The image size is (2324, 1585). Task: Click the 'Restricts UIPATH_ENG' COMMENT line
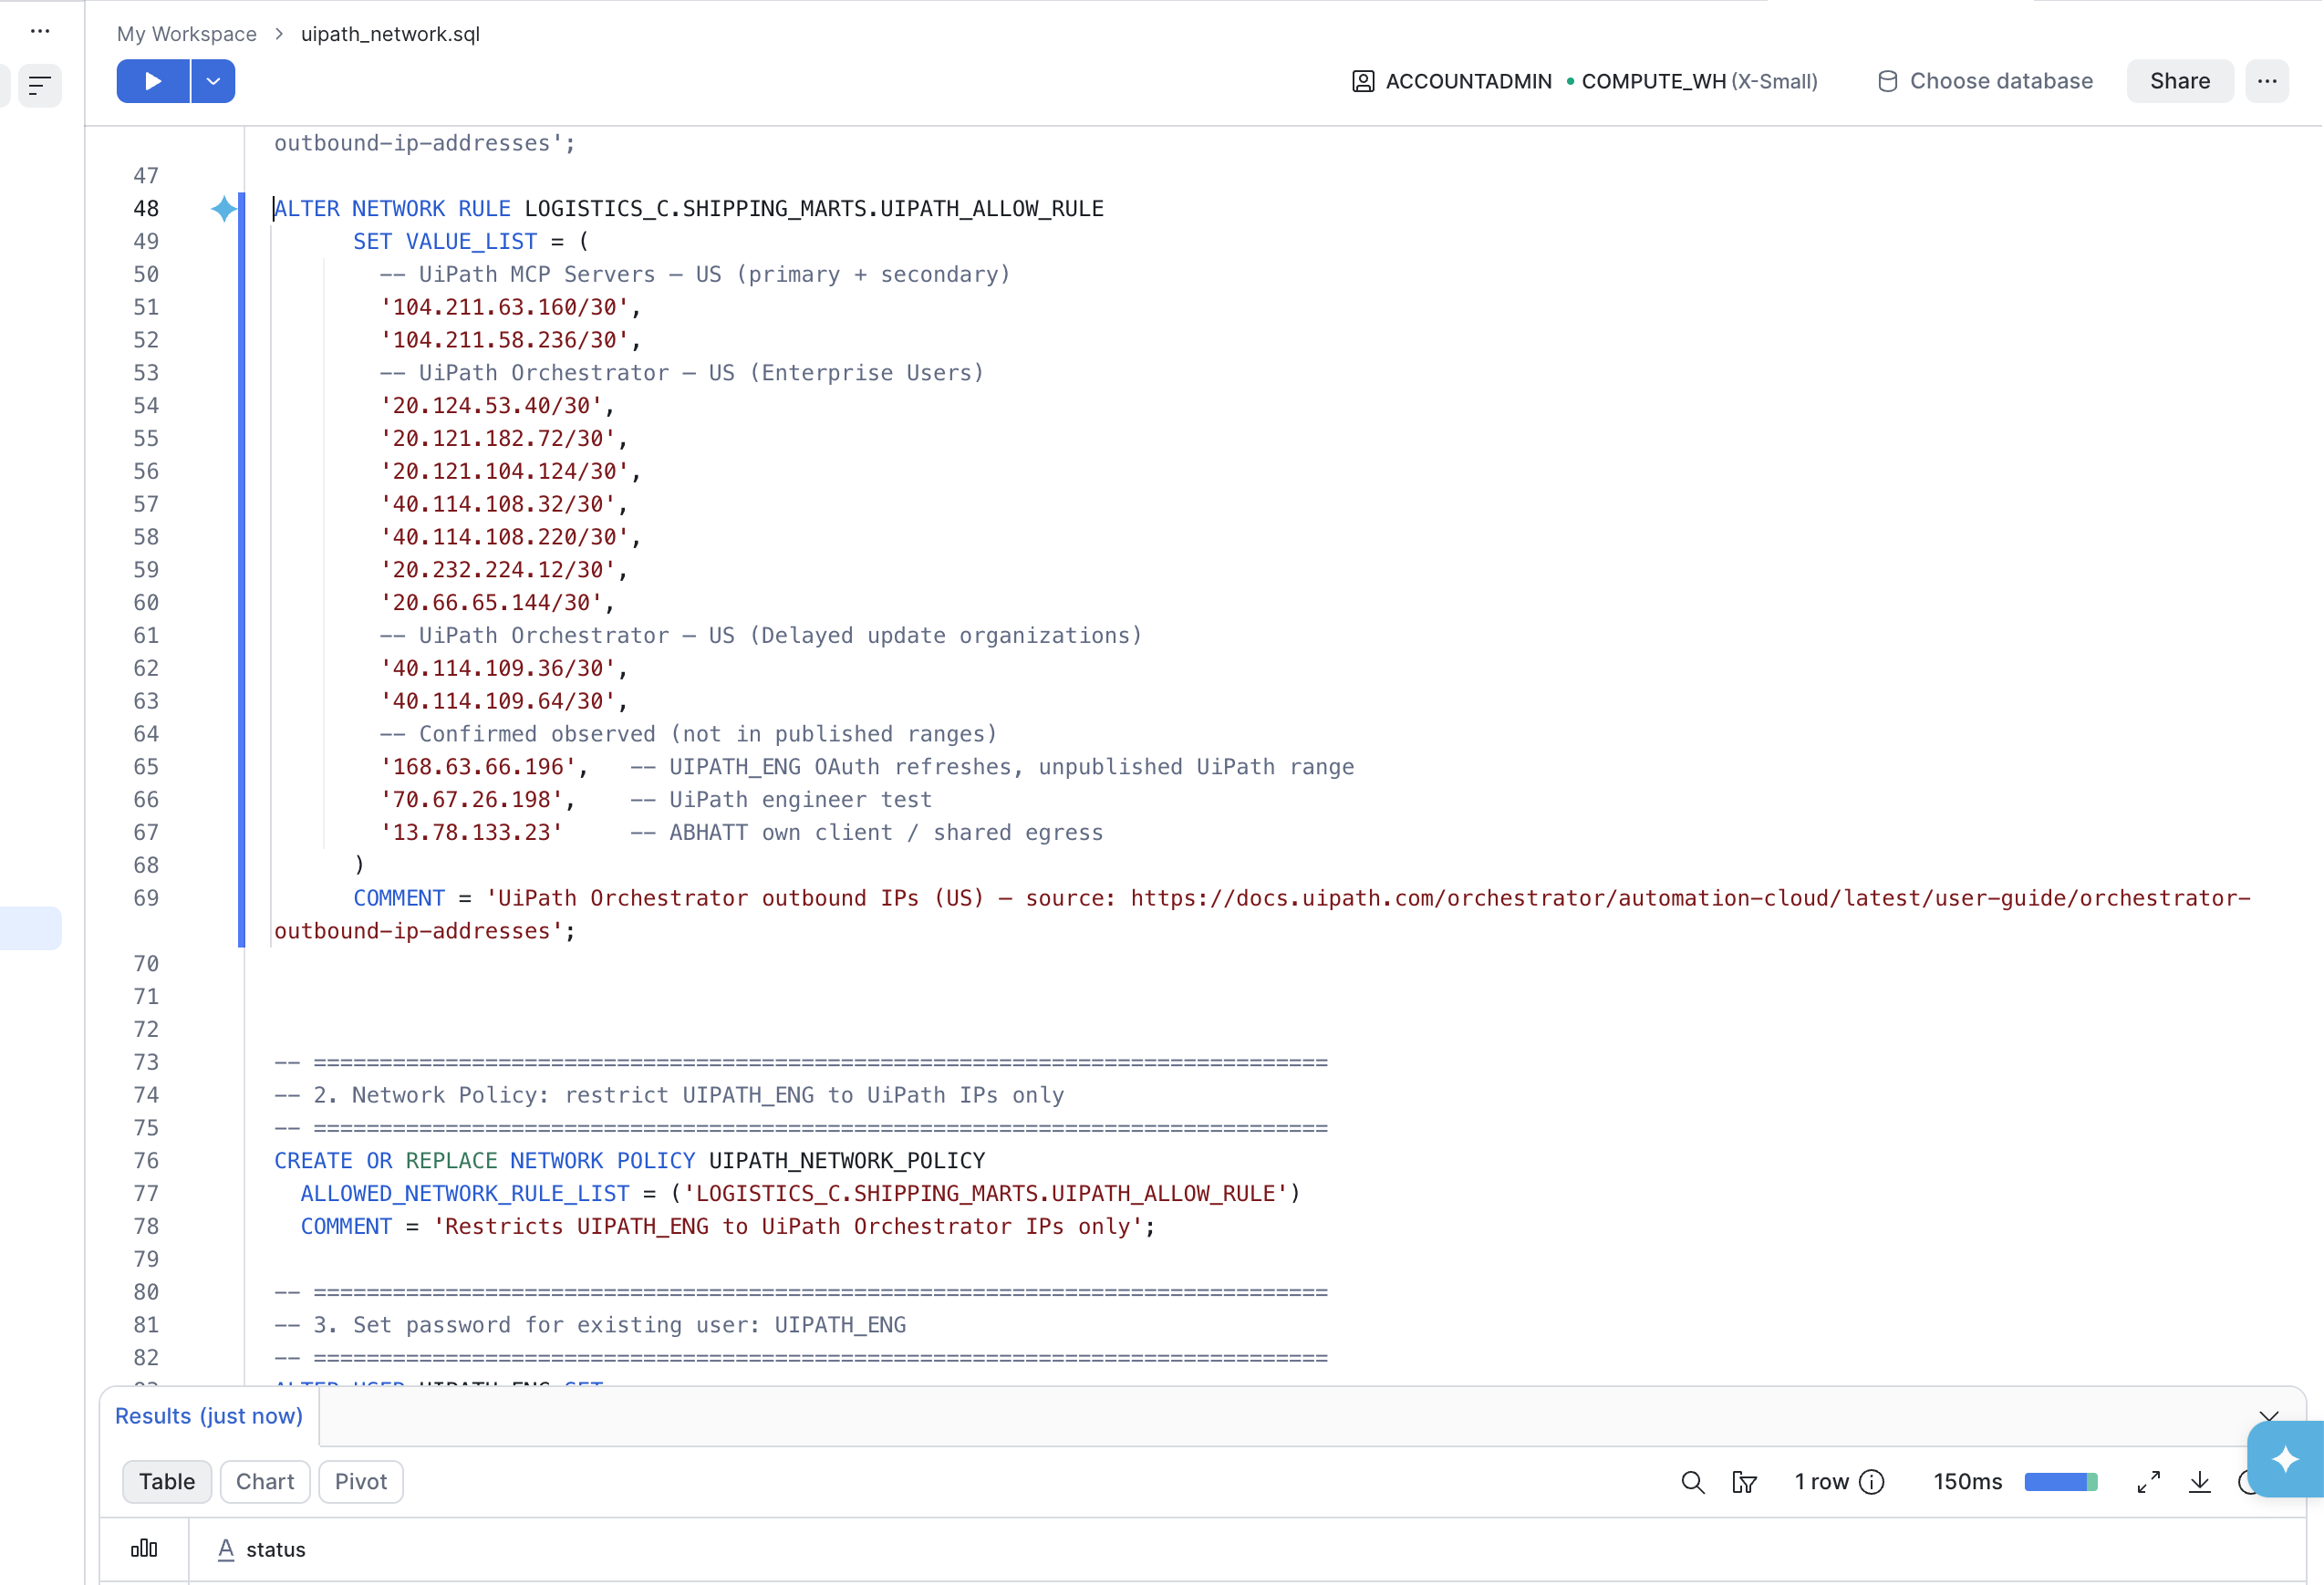click(728, 1226)
